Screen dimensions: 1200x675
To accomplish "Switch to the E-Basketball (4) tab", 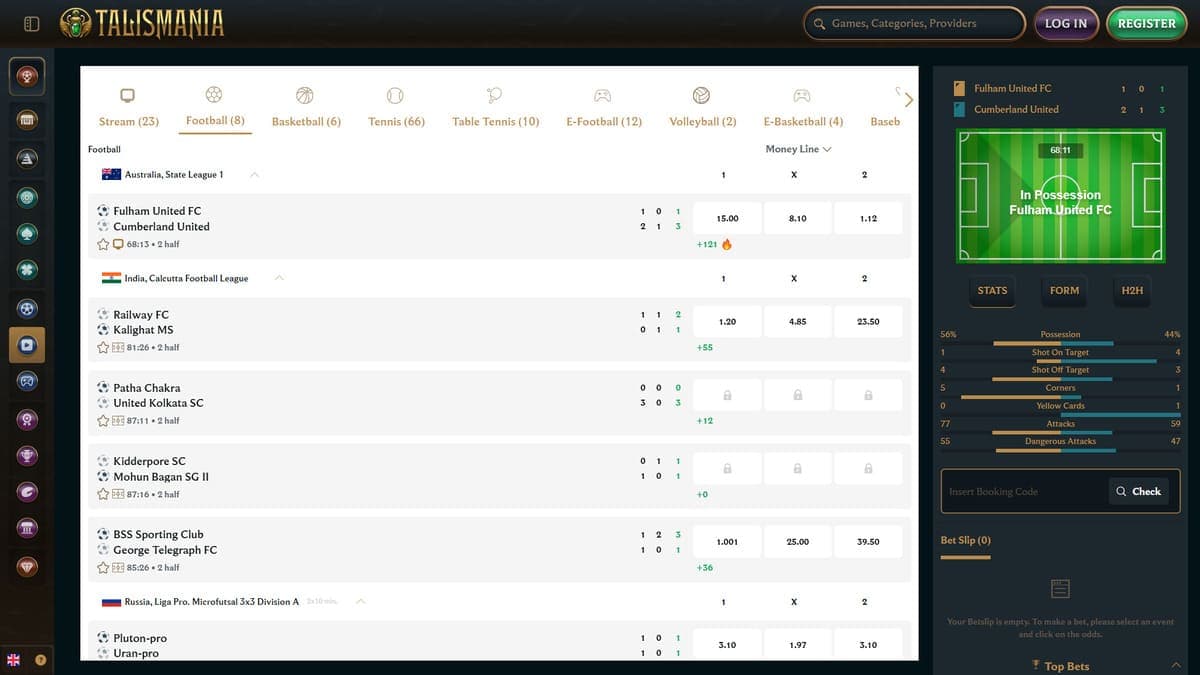I will [x=803, y=109].
